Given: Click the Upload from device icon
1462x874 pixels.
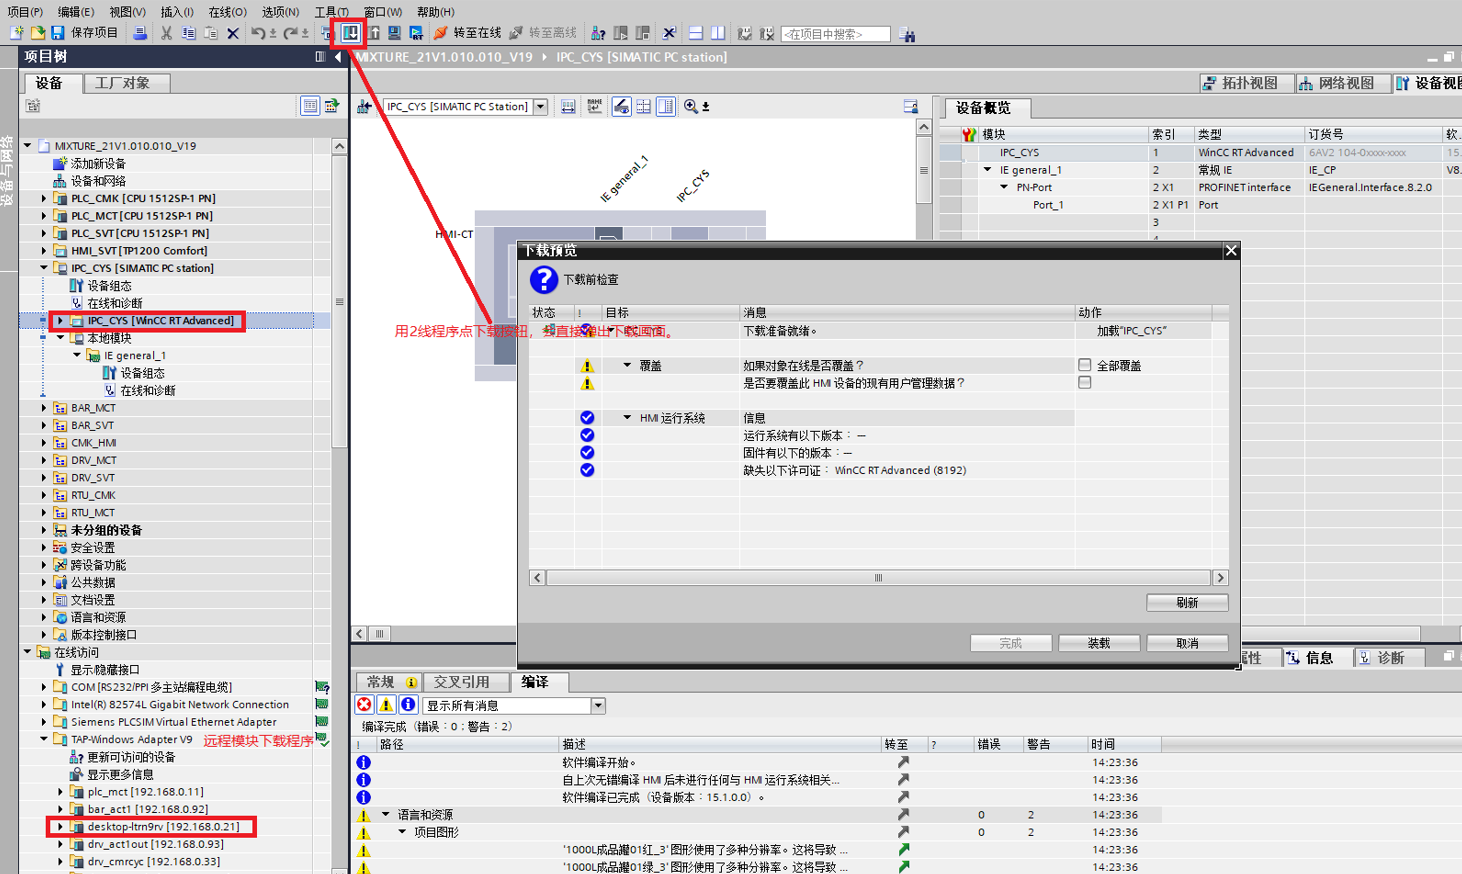Looking at the screenshot, I should (x=373, y=33).
